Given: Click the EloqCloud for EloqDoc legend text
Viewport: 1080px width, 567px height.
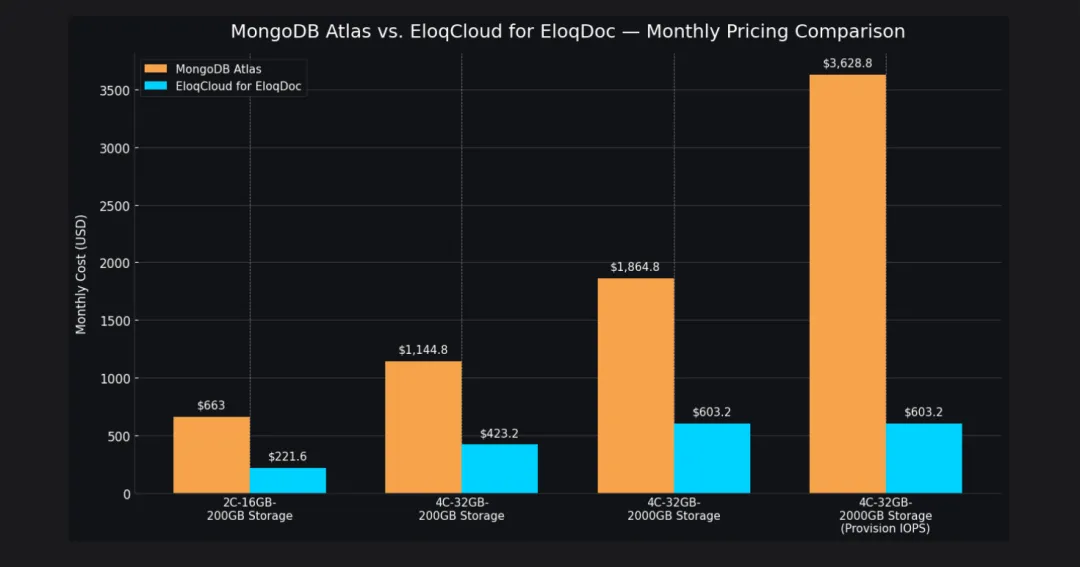Looking at the screenshot, I should pos(238,86).
